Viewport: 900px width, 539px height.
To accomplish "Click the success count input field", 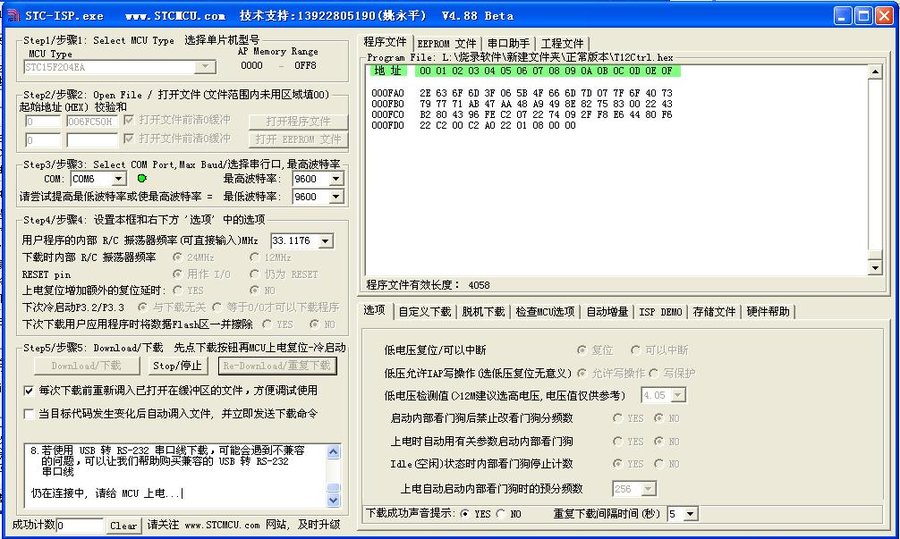I will tap(80, 526).
